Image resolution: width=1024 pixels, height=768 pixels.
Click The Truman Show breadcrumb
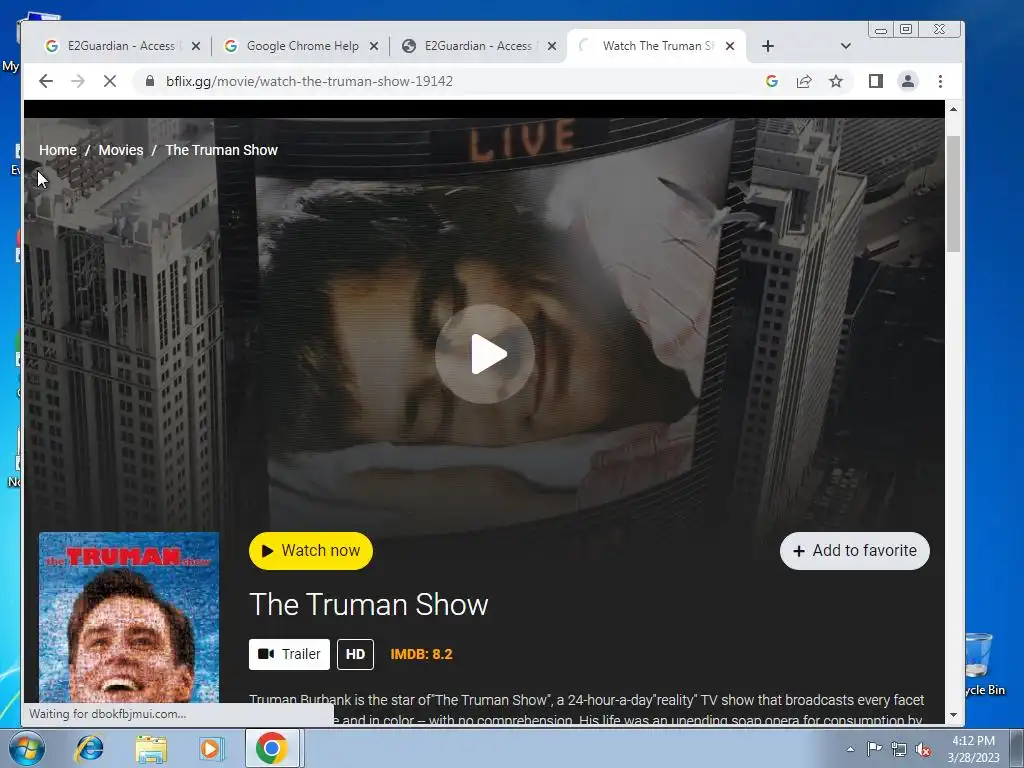click(221, 150)
